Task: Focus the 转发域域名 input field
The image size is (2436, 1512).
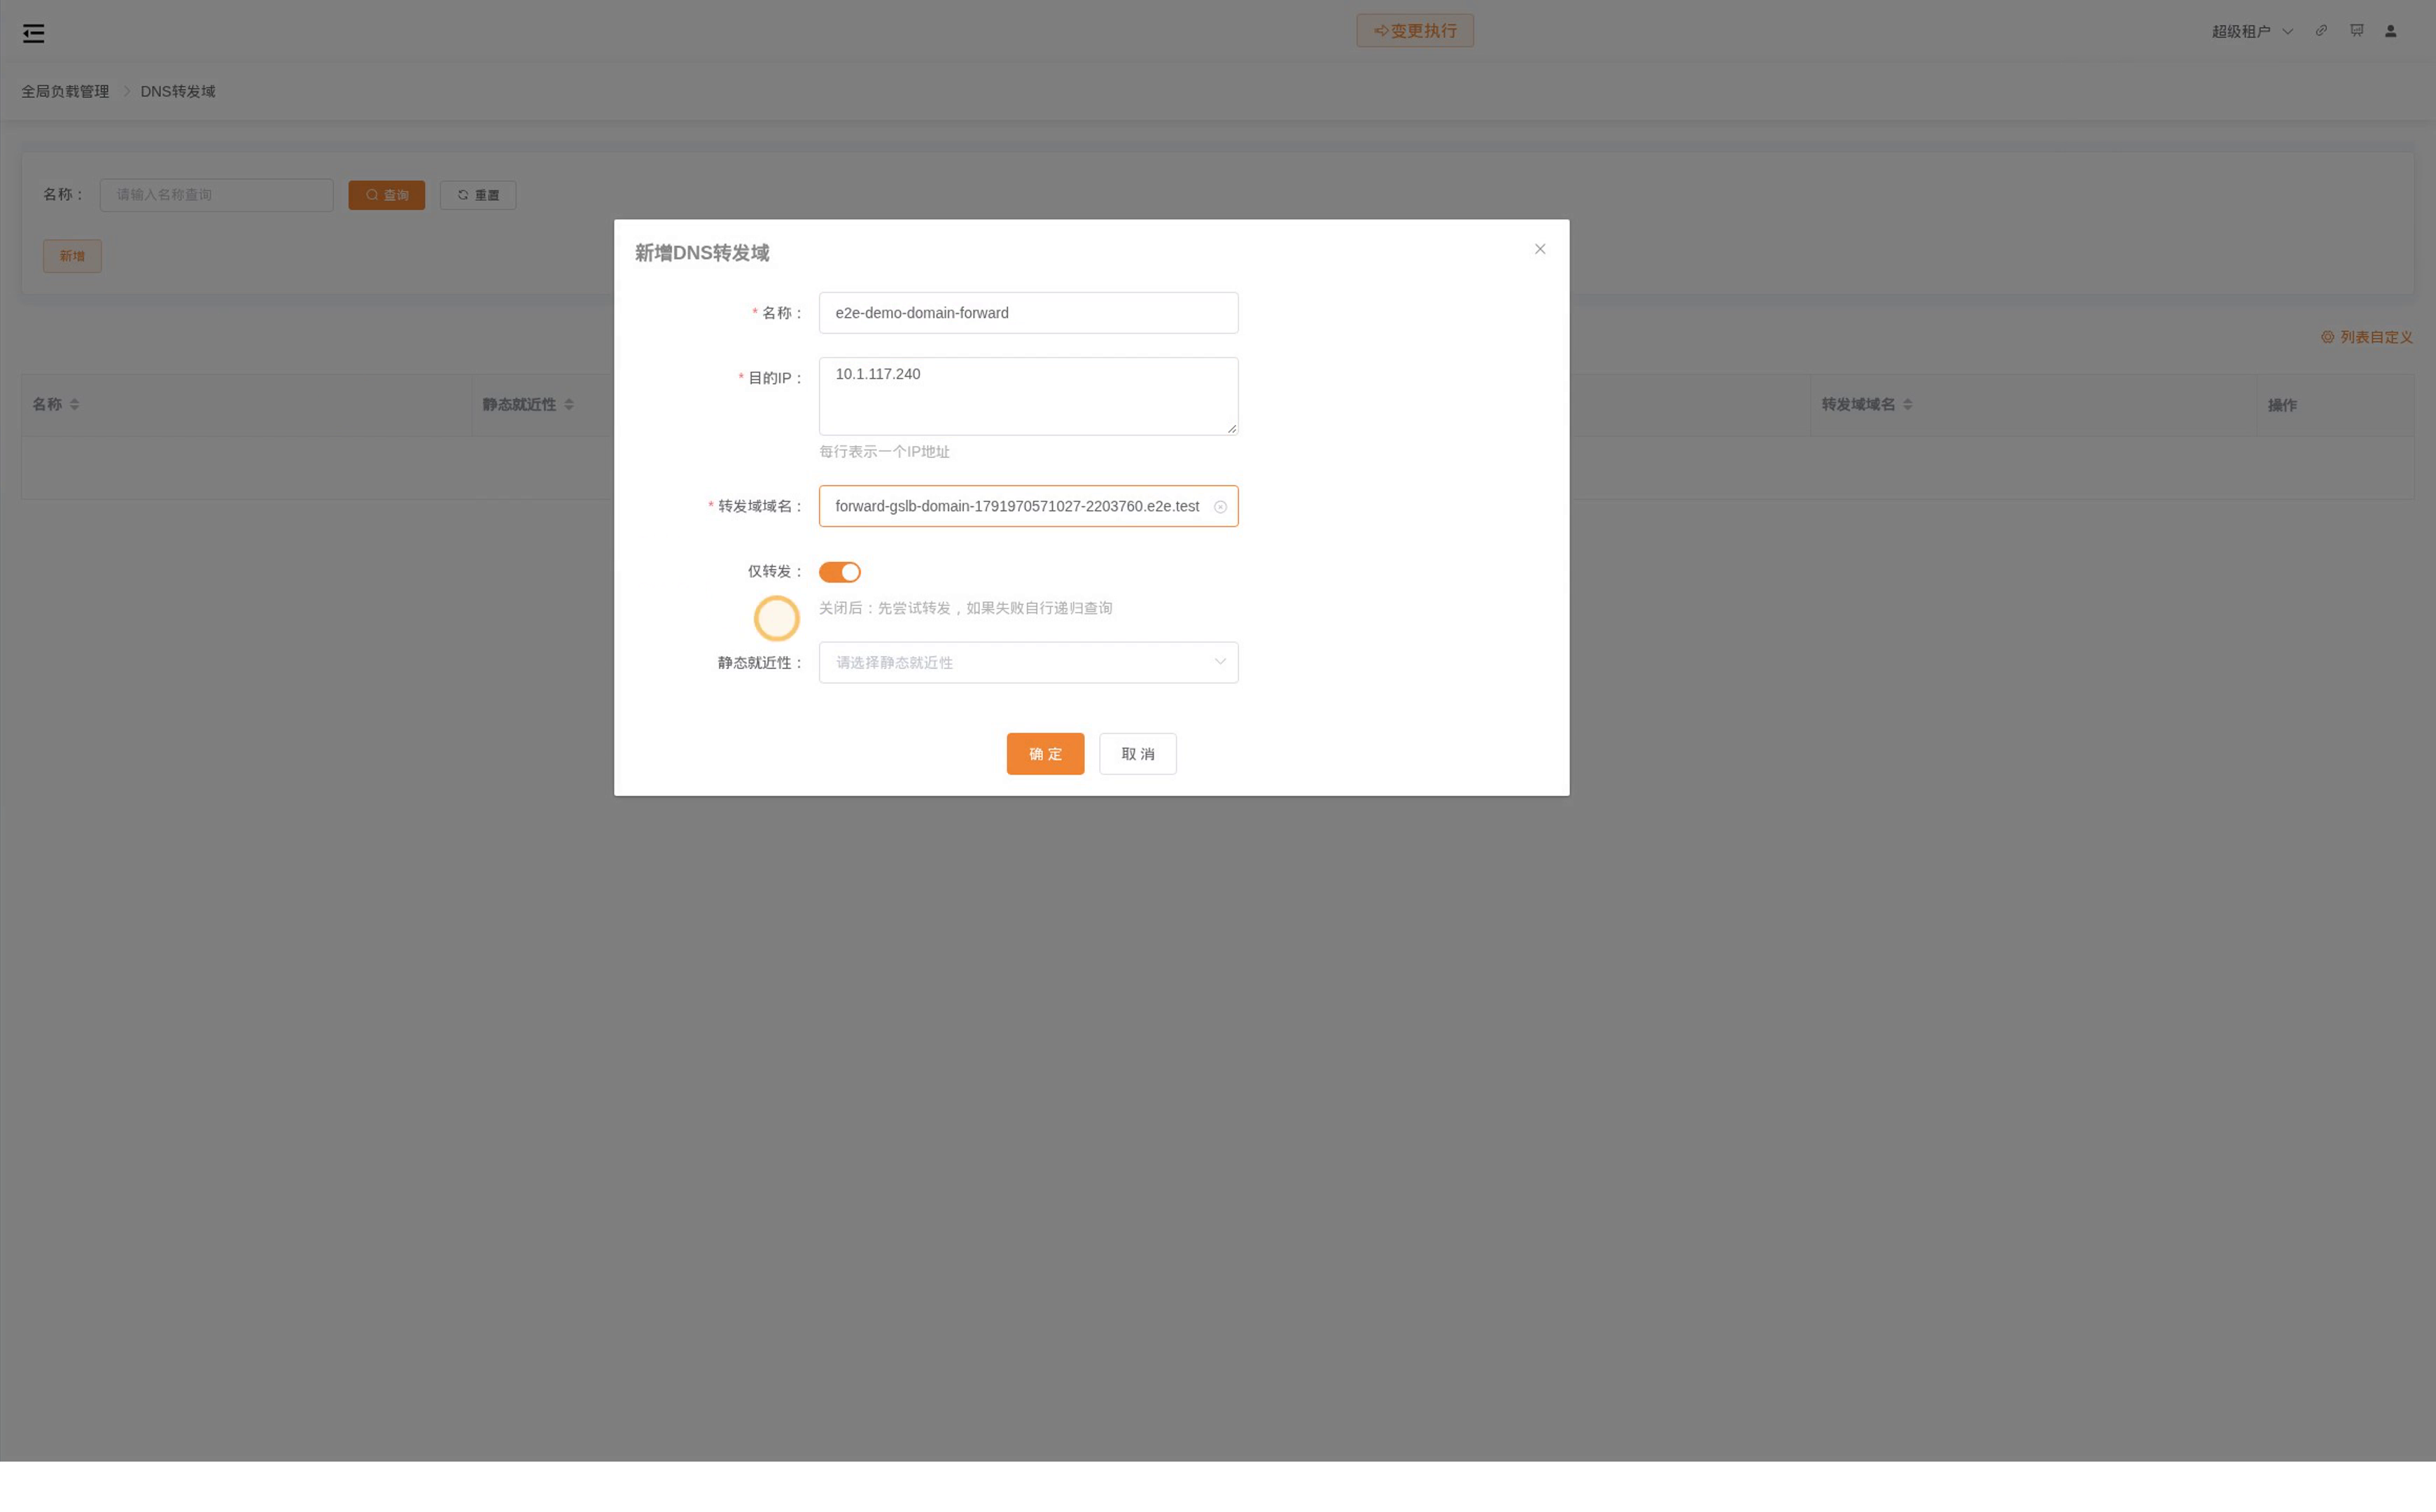Action: 1028,506
